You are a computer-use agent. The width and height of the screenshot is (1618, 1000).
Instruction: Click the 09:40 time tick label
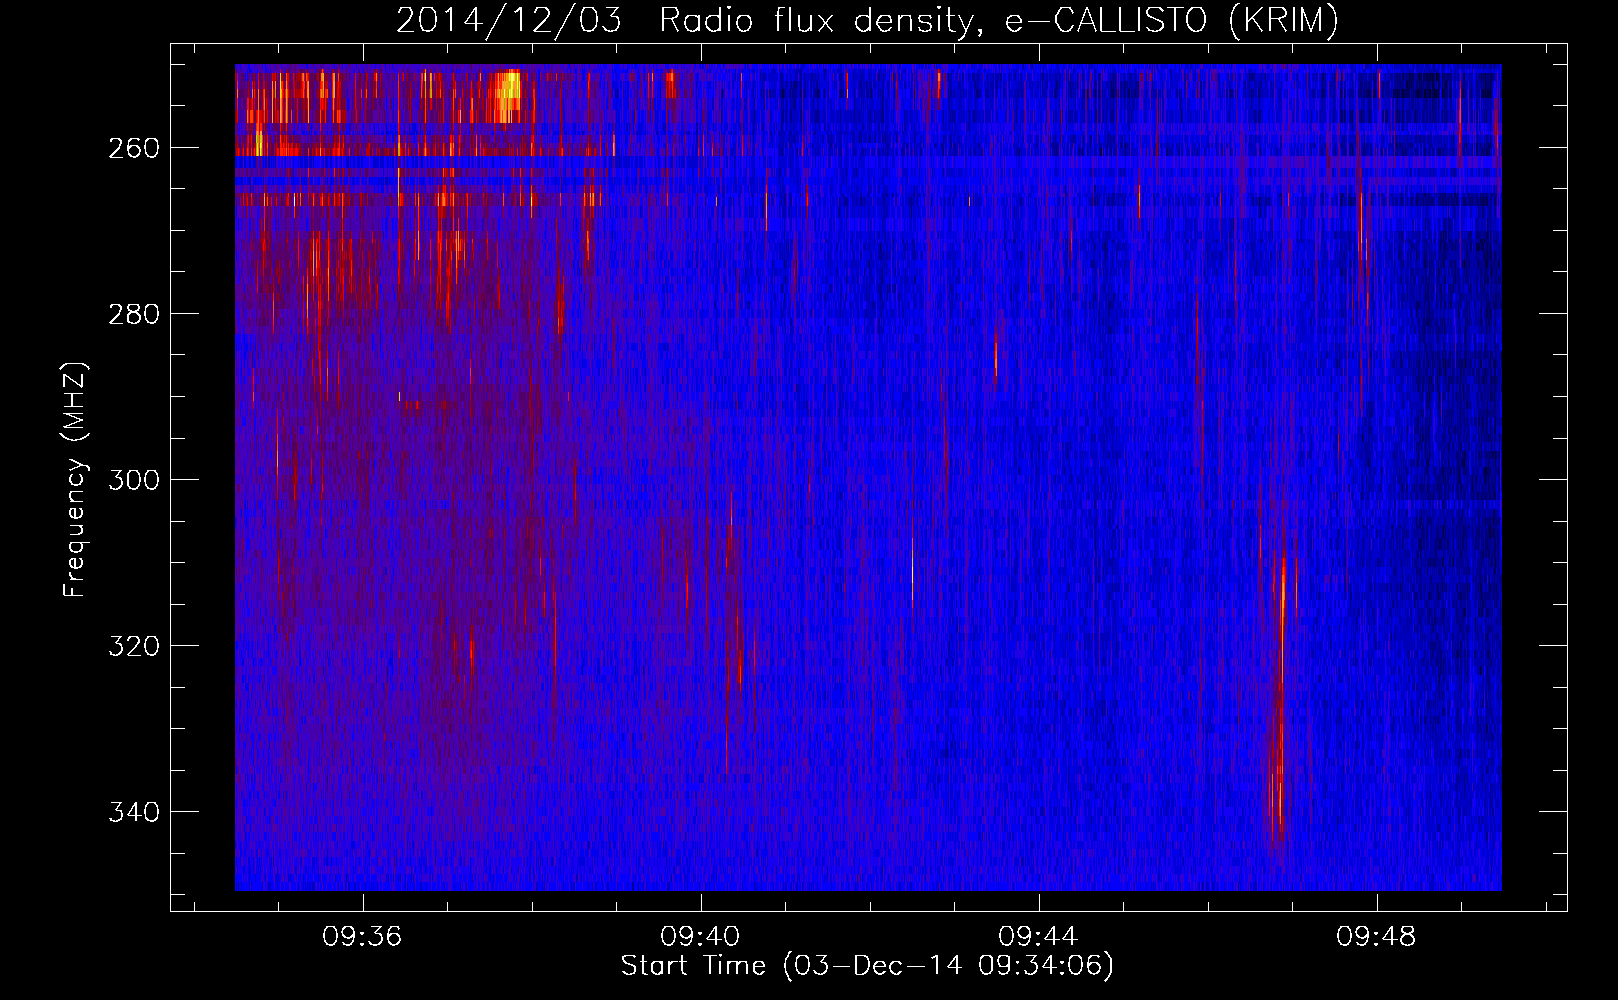tap(700, 936)
